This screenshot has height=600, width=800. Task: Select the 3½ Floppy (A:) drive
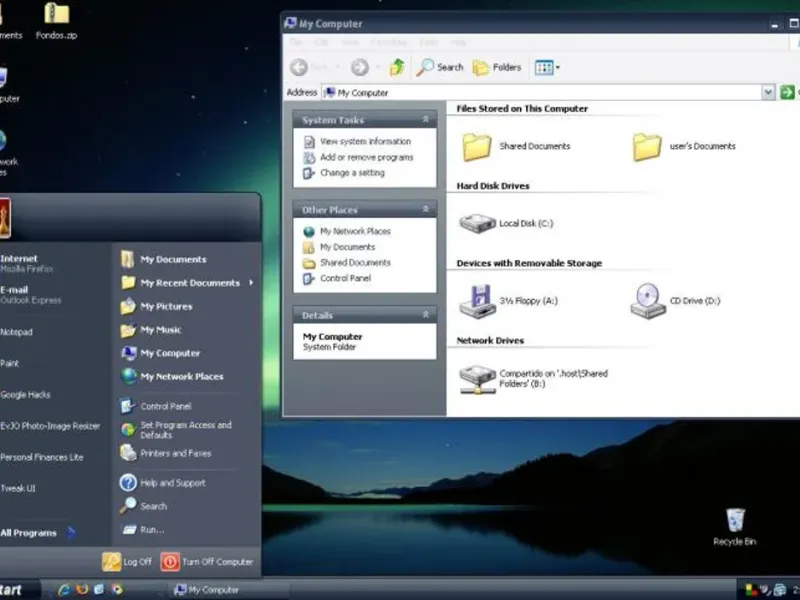point(478,301)
